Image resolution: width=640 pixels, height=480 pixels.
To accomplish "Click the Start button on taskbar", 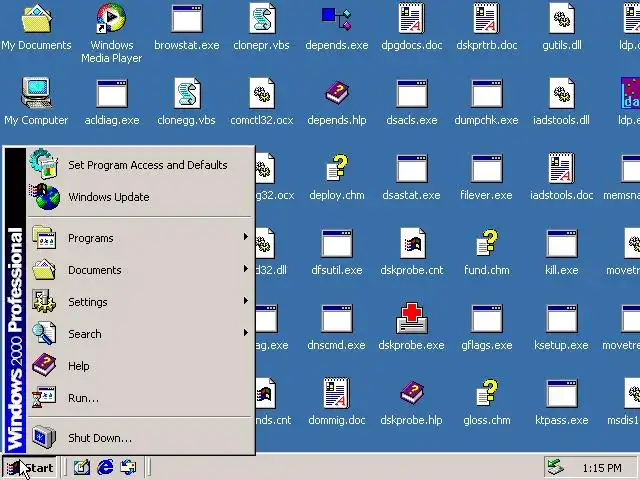I will pyautogui.click(x=29, y=468).
